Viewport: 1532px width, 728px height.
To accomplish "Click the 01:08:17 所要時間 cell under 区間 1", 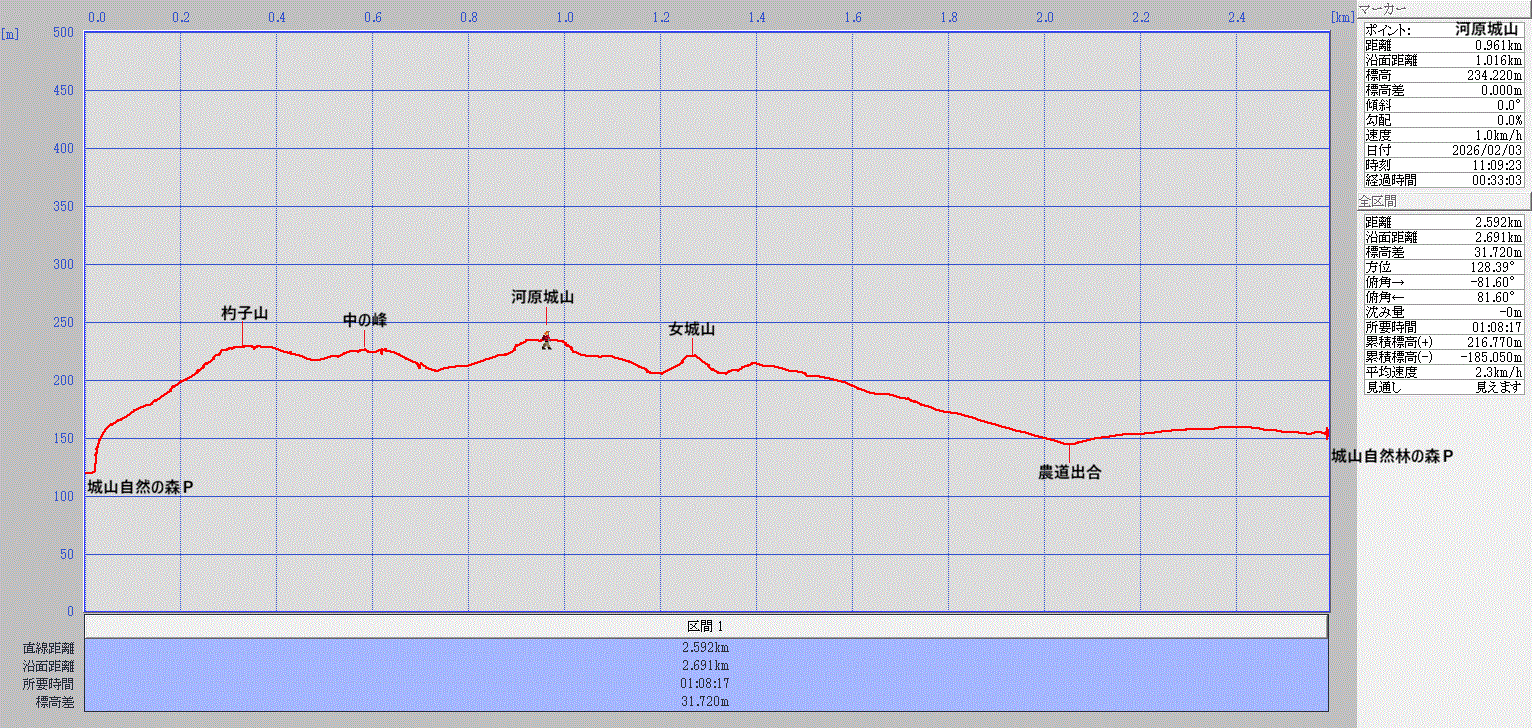I will pos(706,683).
